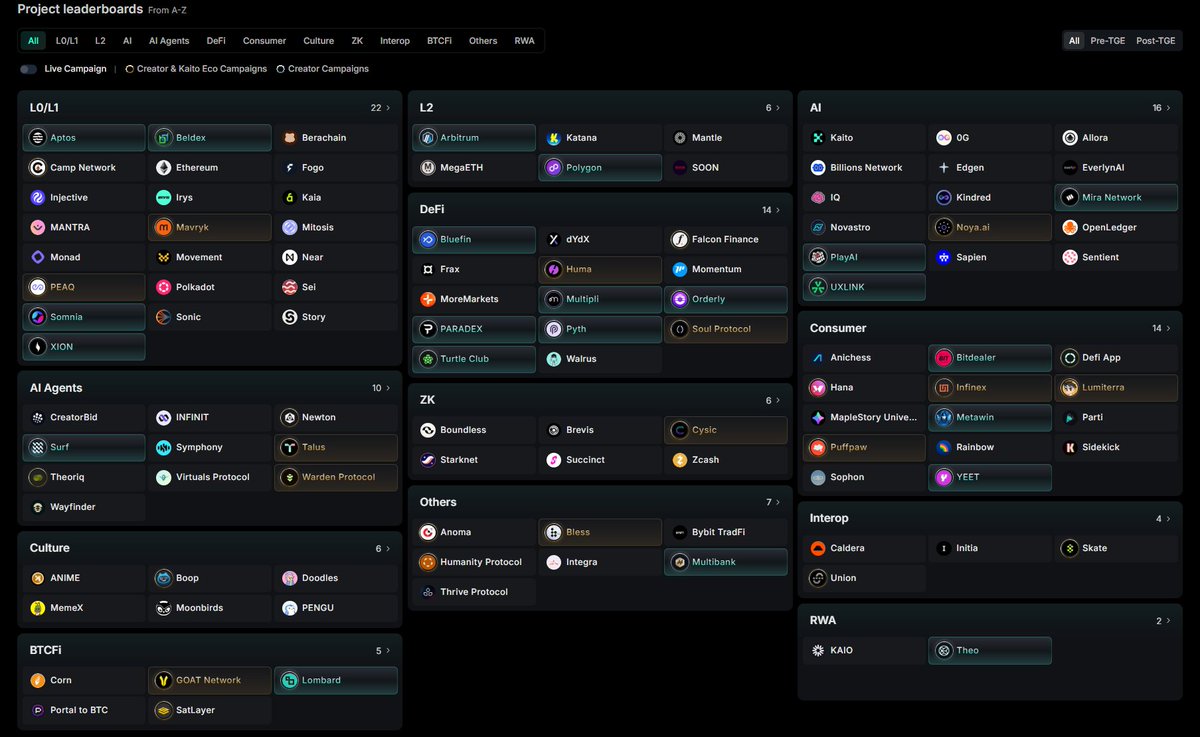Expand the ZK section chevron
1200x737 pixels.
pos(778,400)
